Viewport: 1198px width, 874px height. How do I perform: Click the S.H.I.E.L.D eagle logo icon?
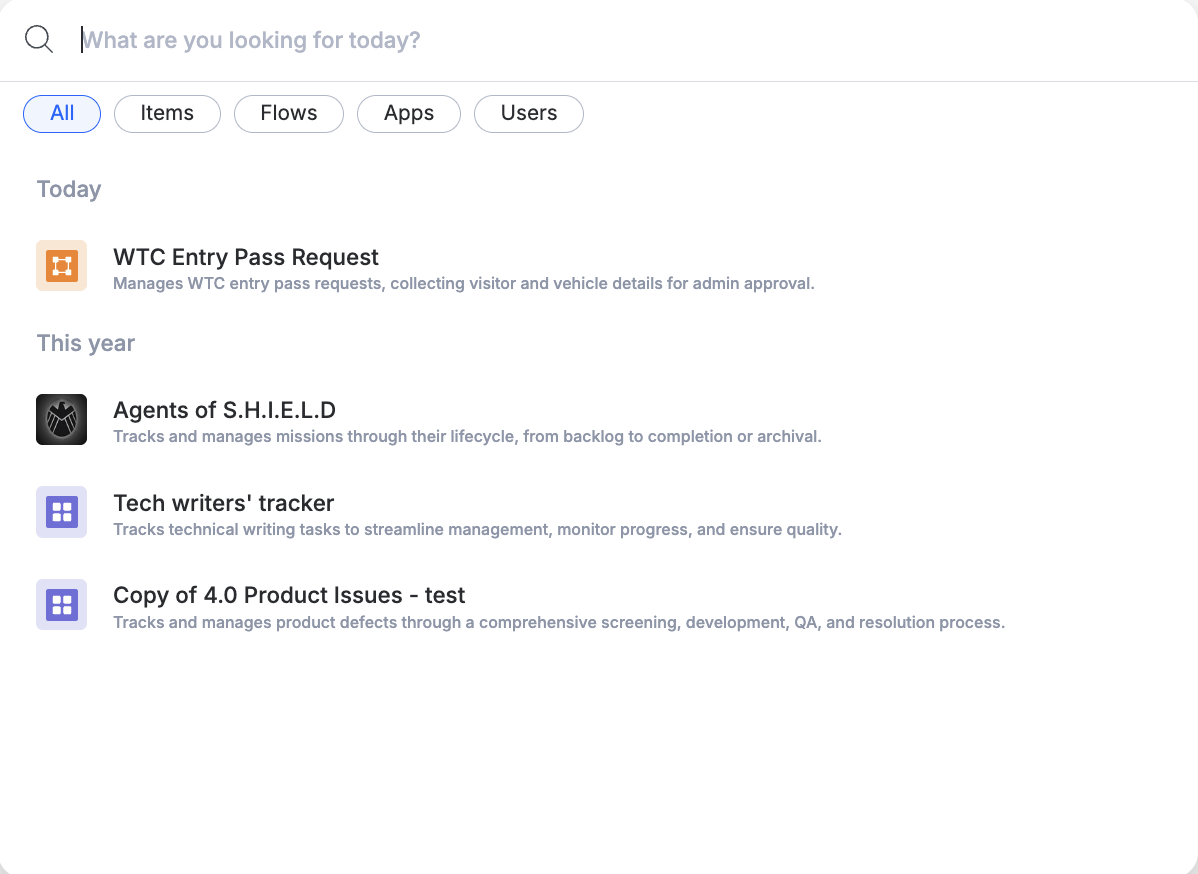point(61,419)
